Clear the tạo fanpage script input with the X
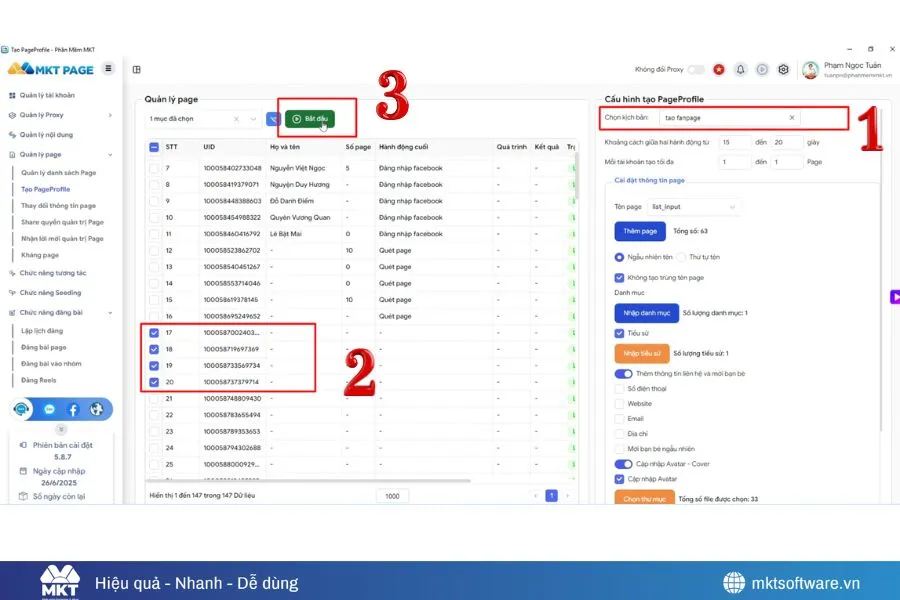This screenshot has height=600, width=900. pyautogui.click(x=791, y=118)
